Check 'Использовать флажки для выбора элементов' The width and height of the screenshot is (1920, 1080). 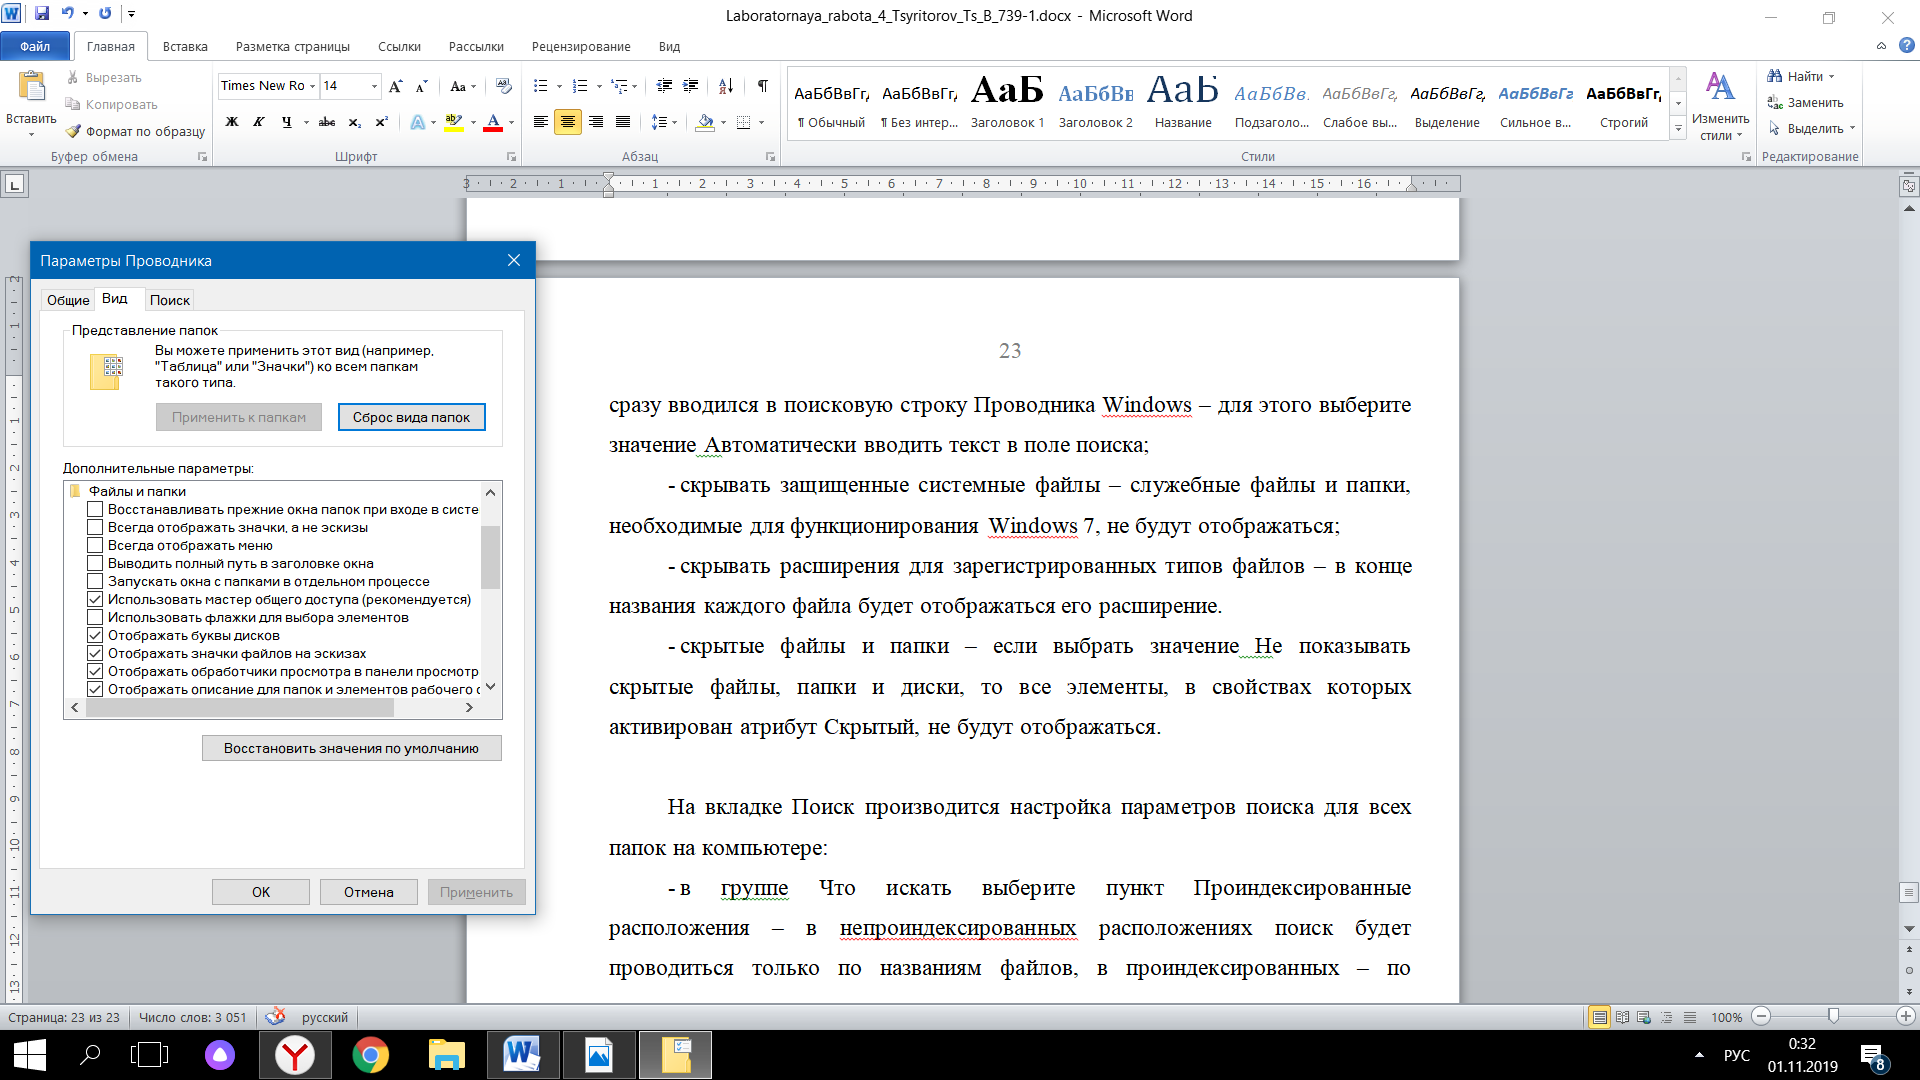[x=95, y=617]
